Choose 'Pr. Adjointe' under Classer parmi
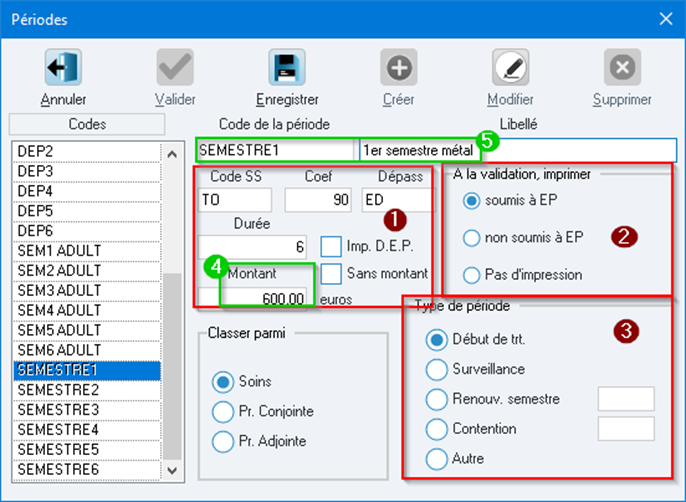 point(223,442)
